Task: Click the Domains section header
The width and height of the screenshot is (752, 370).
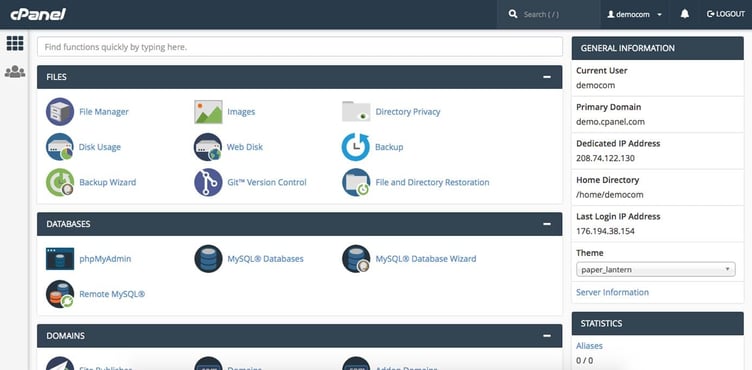Action: click(299, 336)
